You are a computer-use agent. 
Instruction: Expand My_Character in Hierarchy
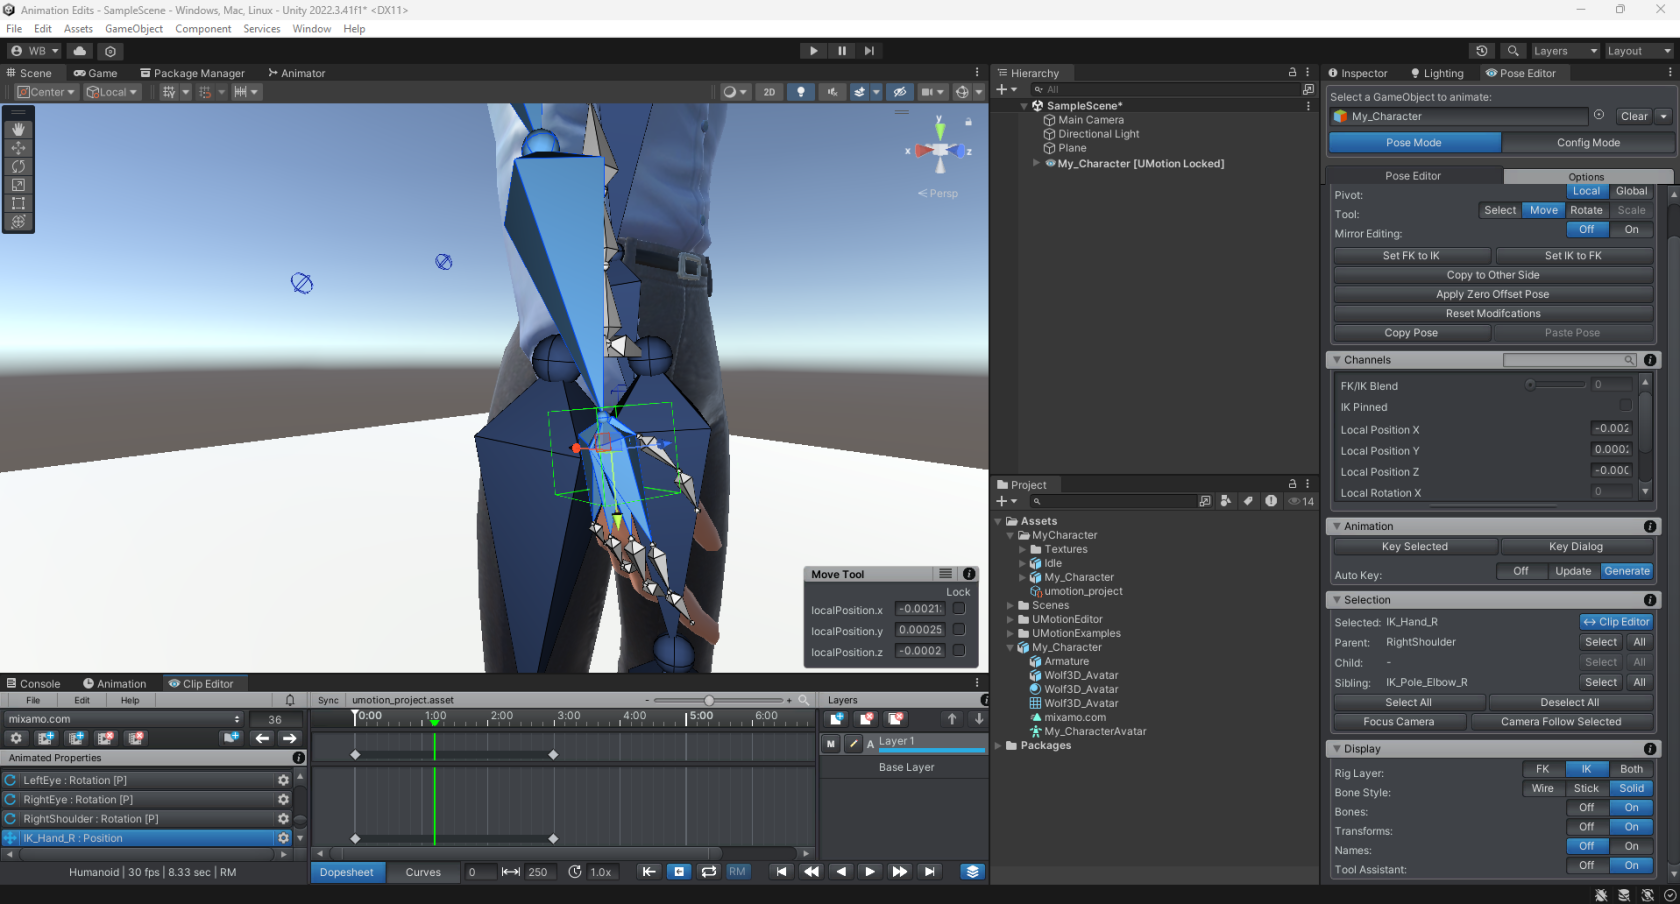pyautogui.click(x=1037, y=163)
